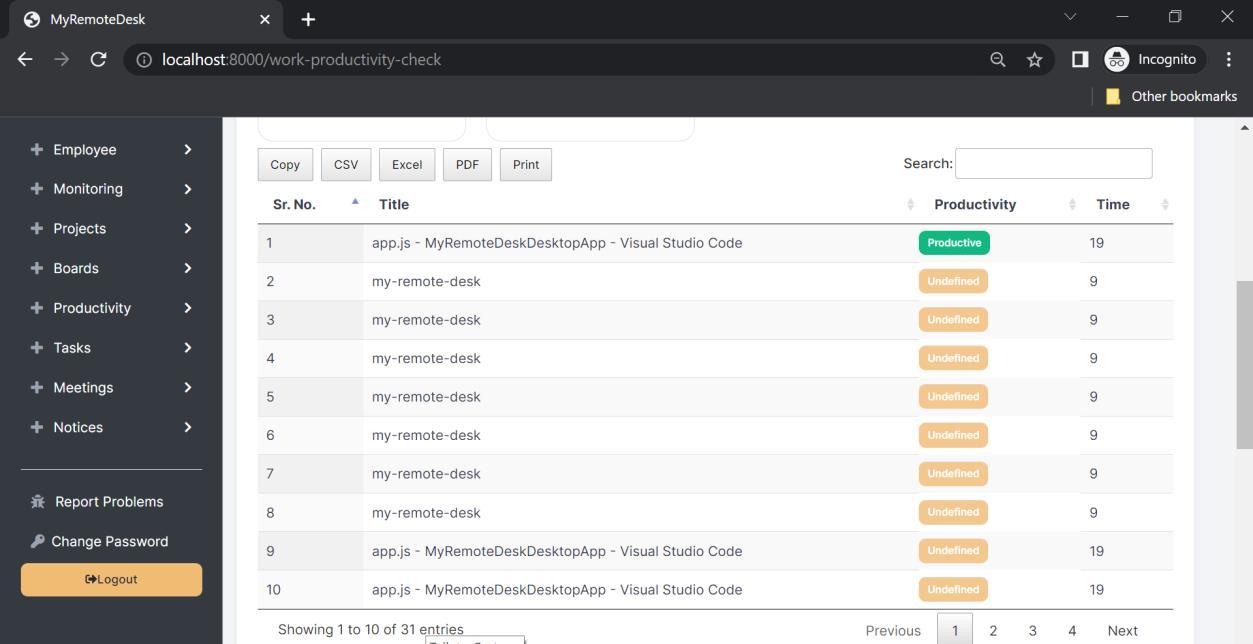Expand the Notices menu chevron

click(187, 428)
